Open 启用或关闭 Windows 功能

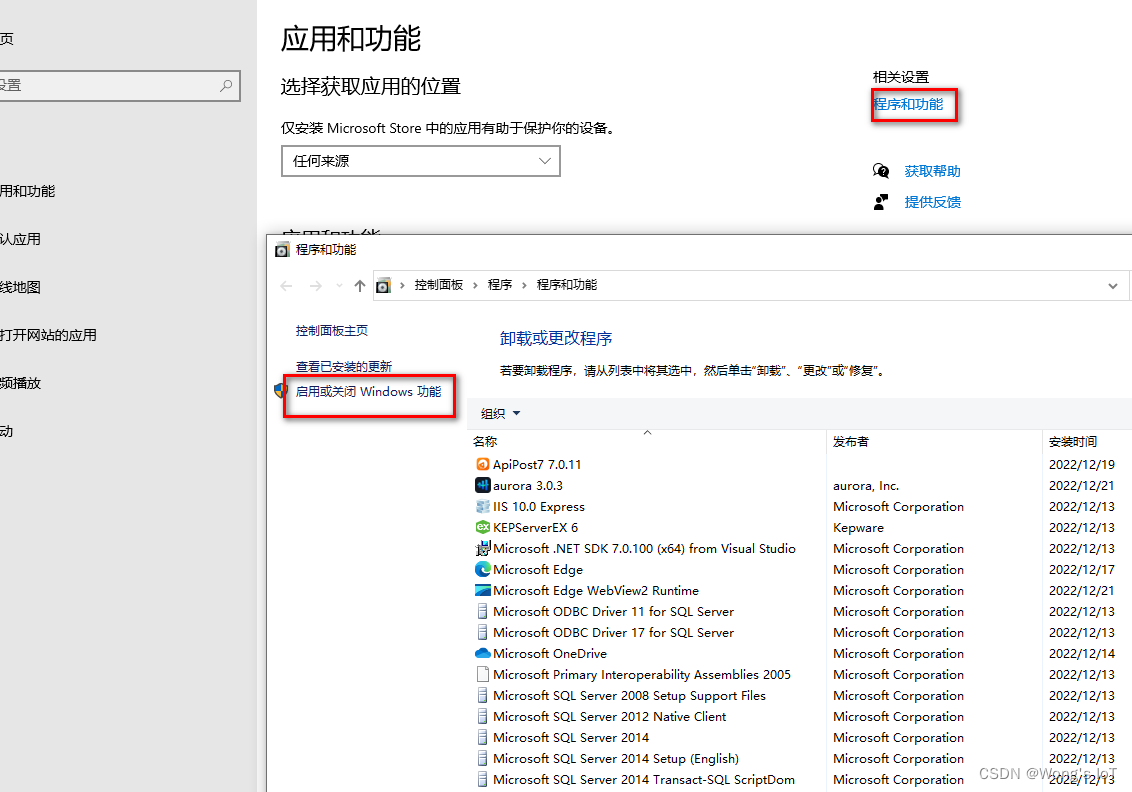click(369, 391)
